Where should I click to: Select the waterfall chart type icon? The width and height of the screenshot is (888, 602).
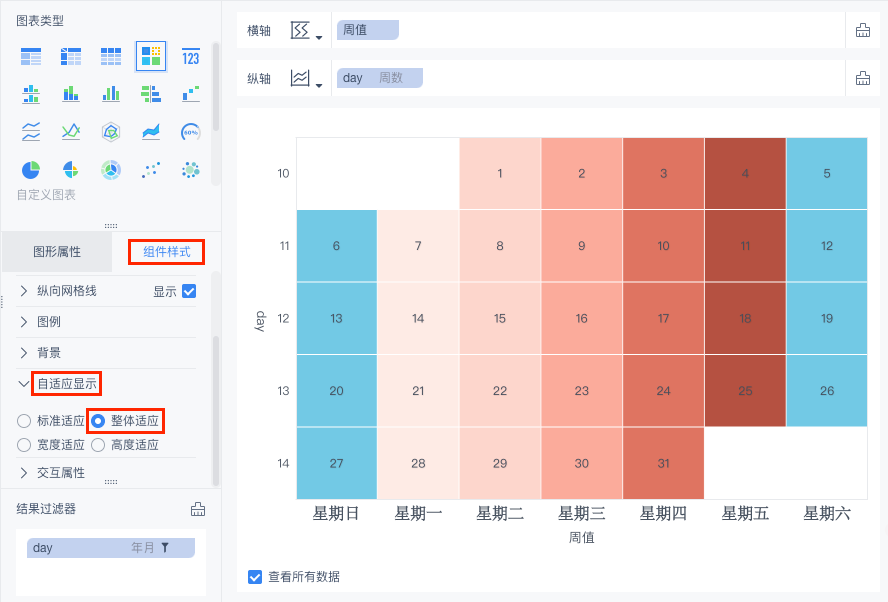pyautogui.click(x=190, y=94)
